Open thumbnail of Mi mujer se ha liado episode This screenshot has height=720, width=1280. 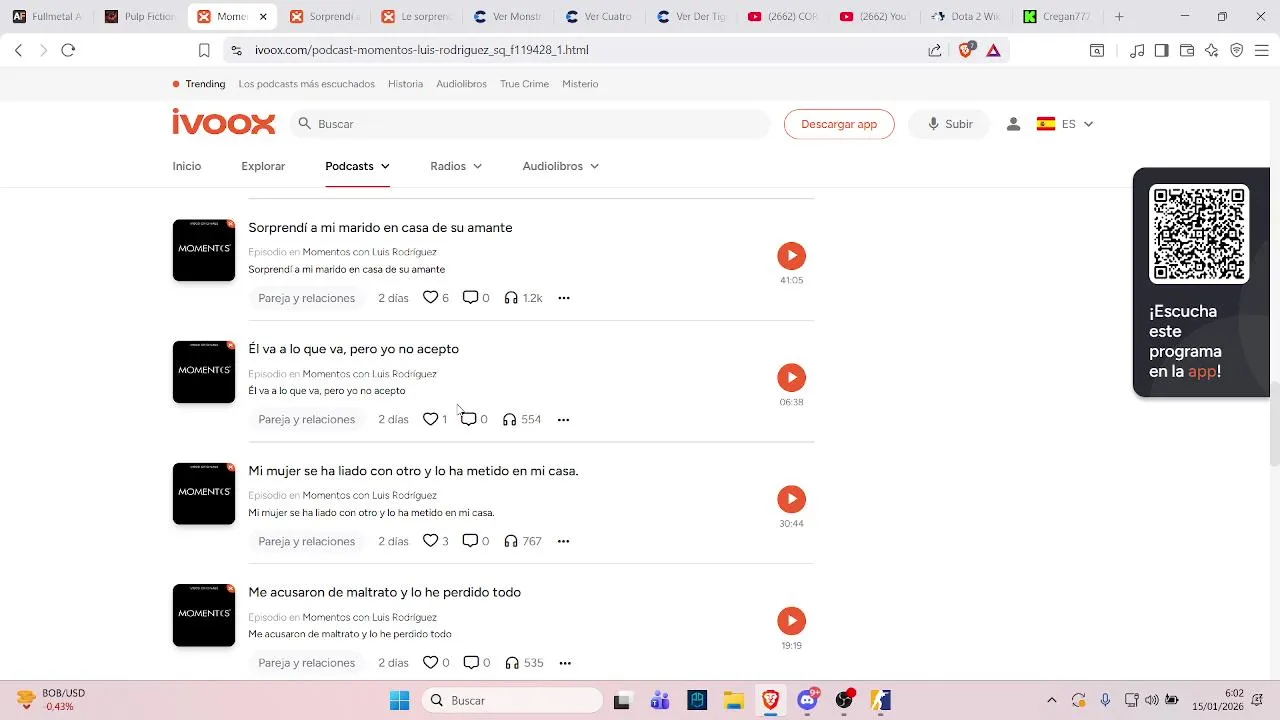(204, 493)
